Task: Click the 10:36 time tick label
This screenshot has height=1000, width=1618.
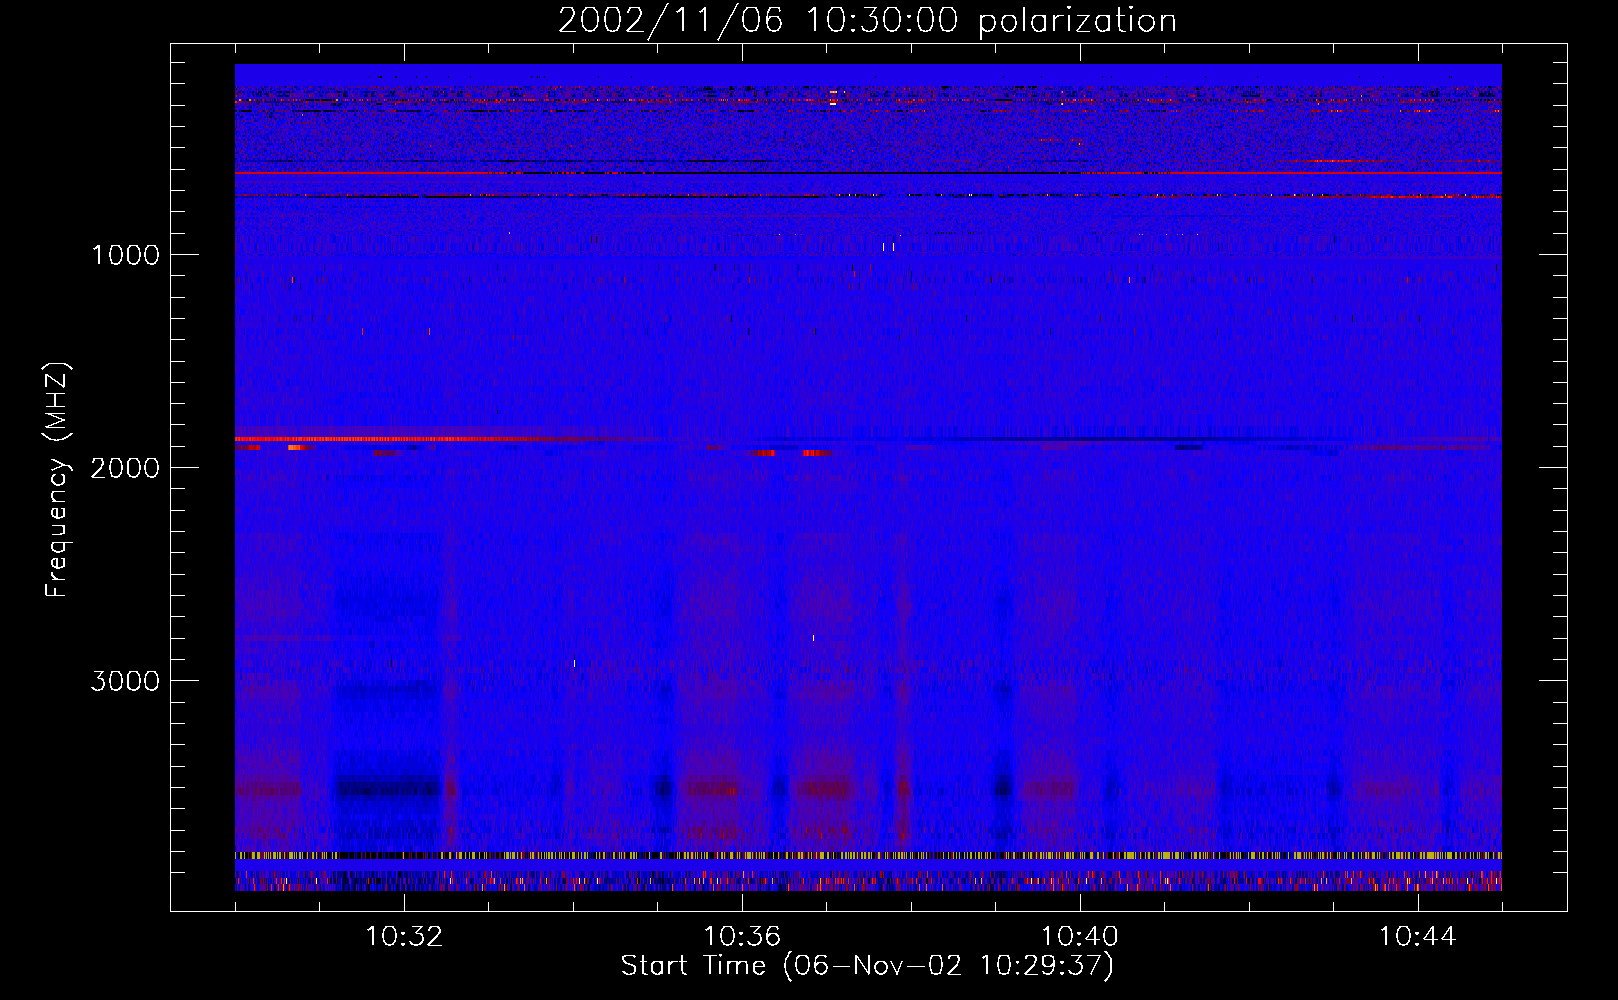Action: pos(742,937)
